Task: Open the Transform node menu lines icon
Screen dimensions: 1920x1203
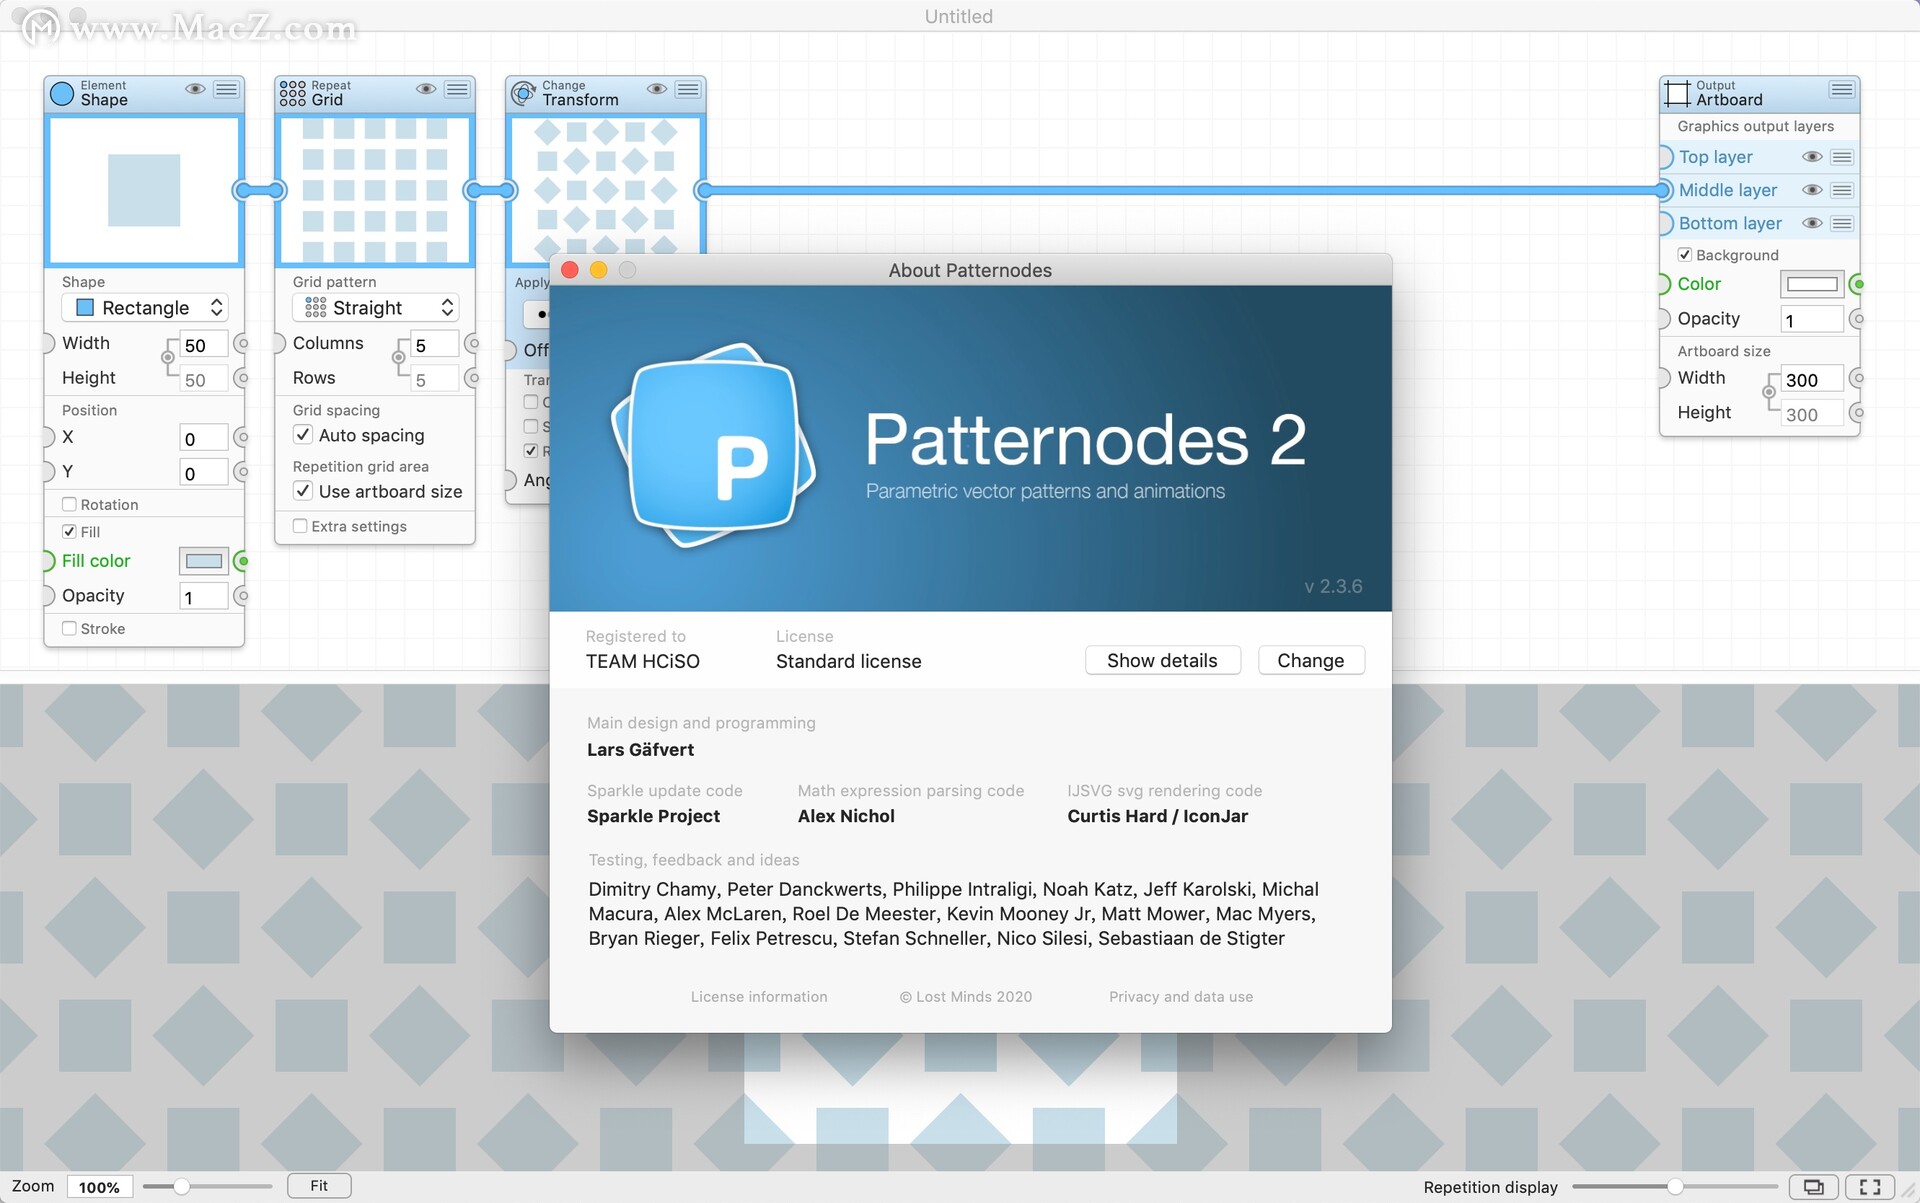Action: point(688,89)
